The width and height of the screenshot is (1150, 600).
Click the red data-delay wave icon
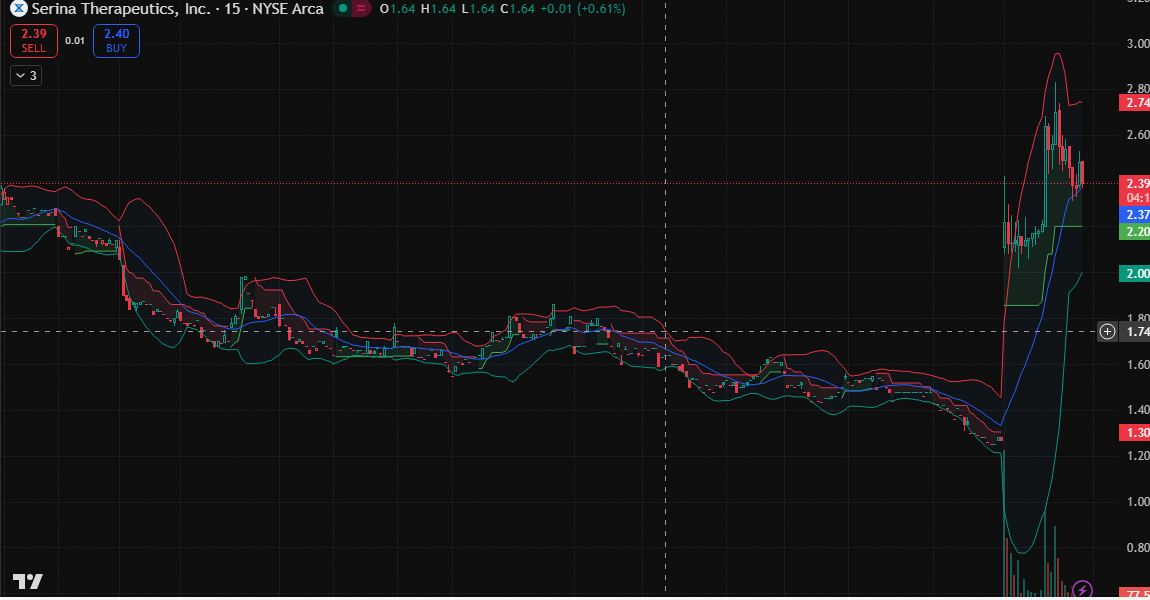click(x=360, y=9)
